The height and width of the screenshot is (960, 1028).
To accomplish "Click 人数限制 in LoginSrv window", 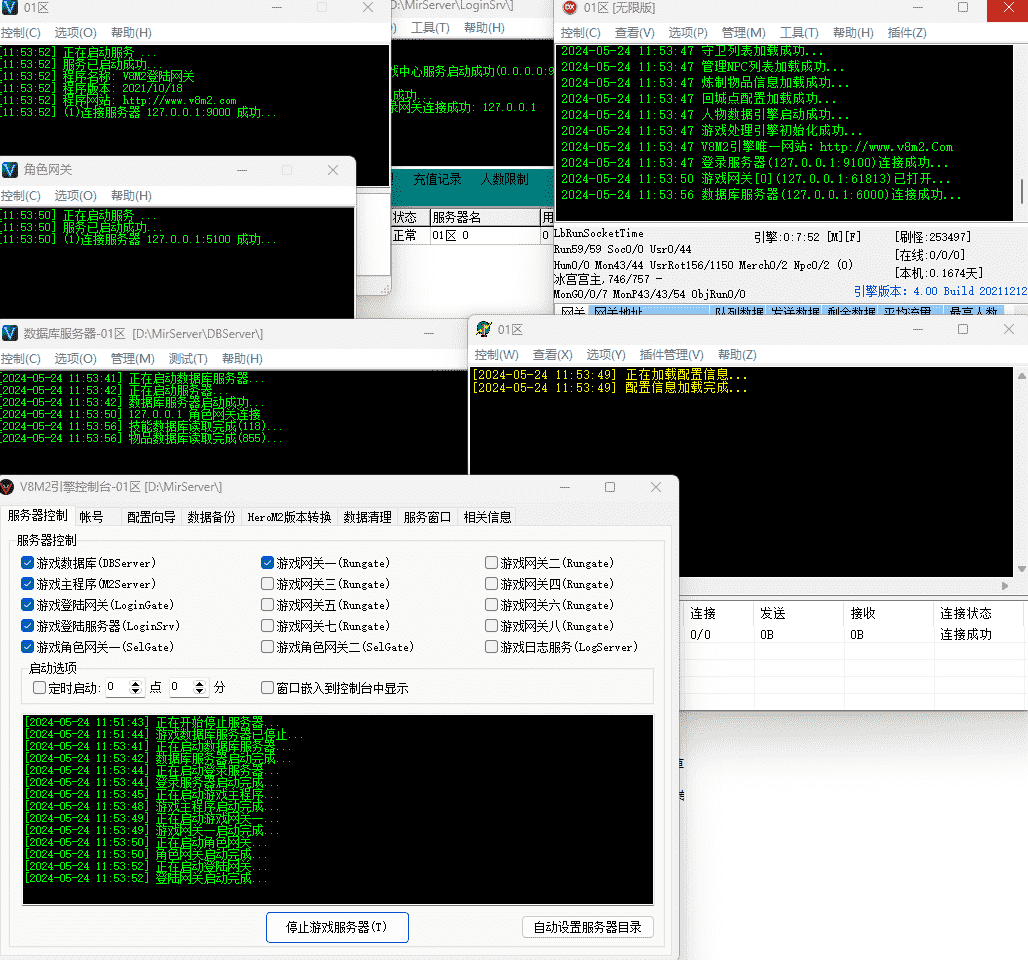I will click(x=504, y=179).
